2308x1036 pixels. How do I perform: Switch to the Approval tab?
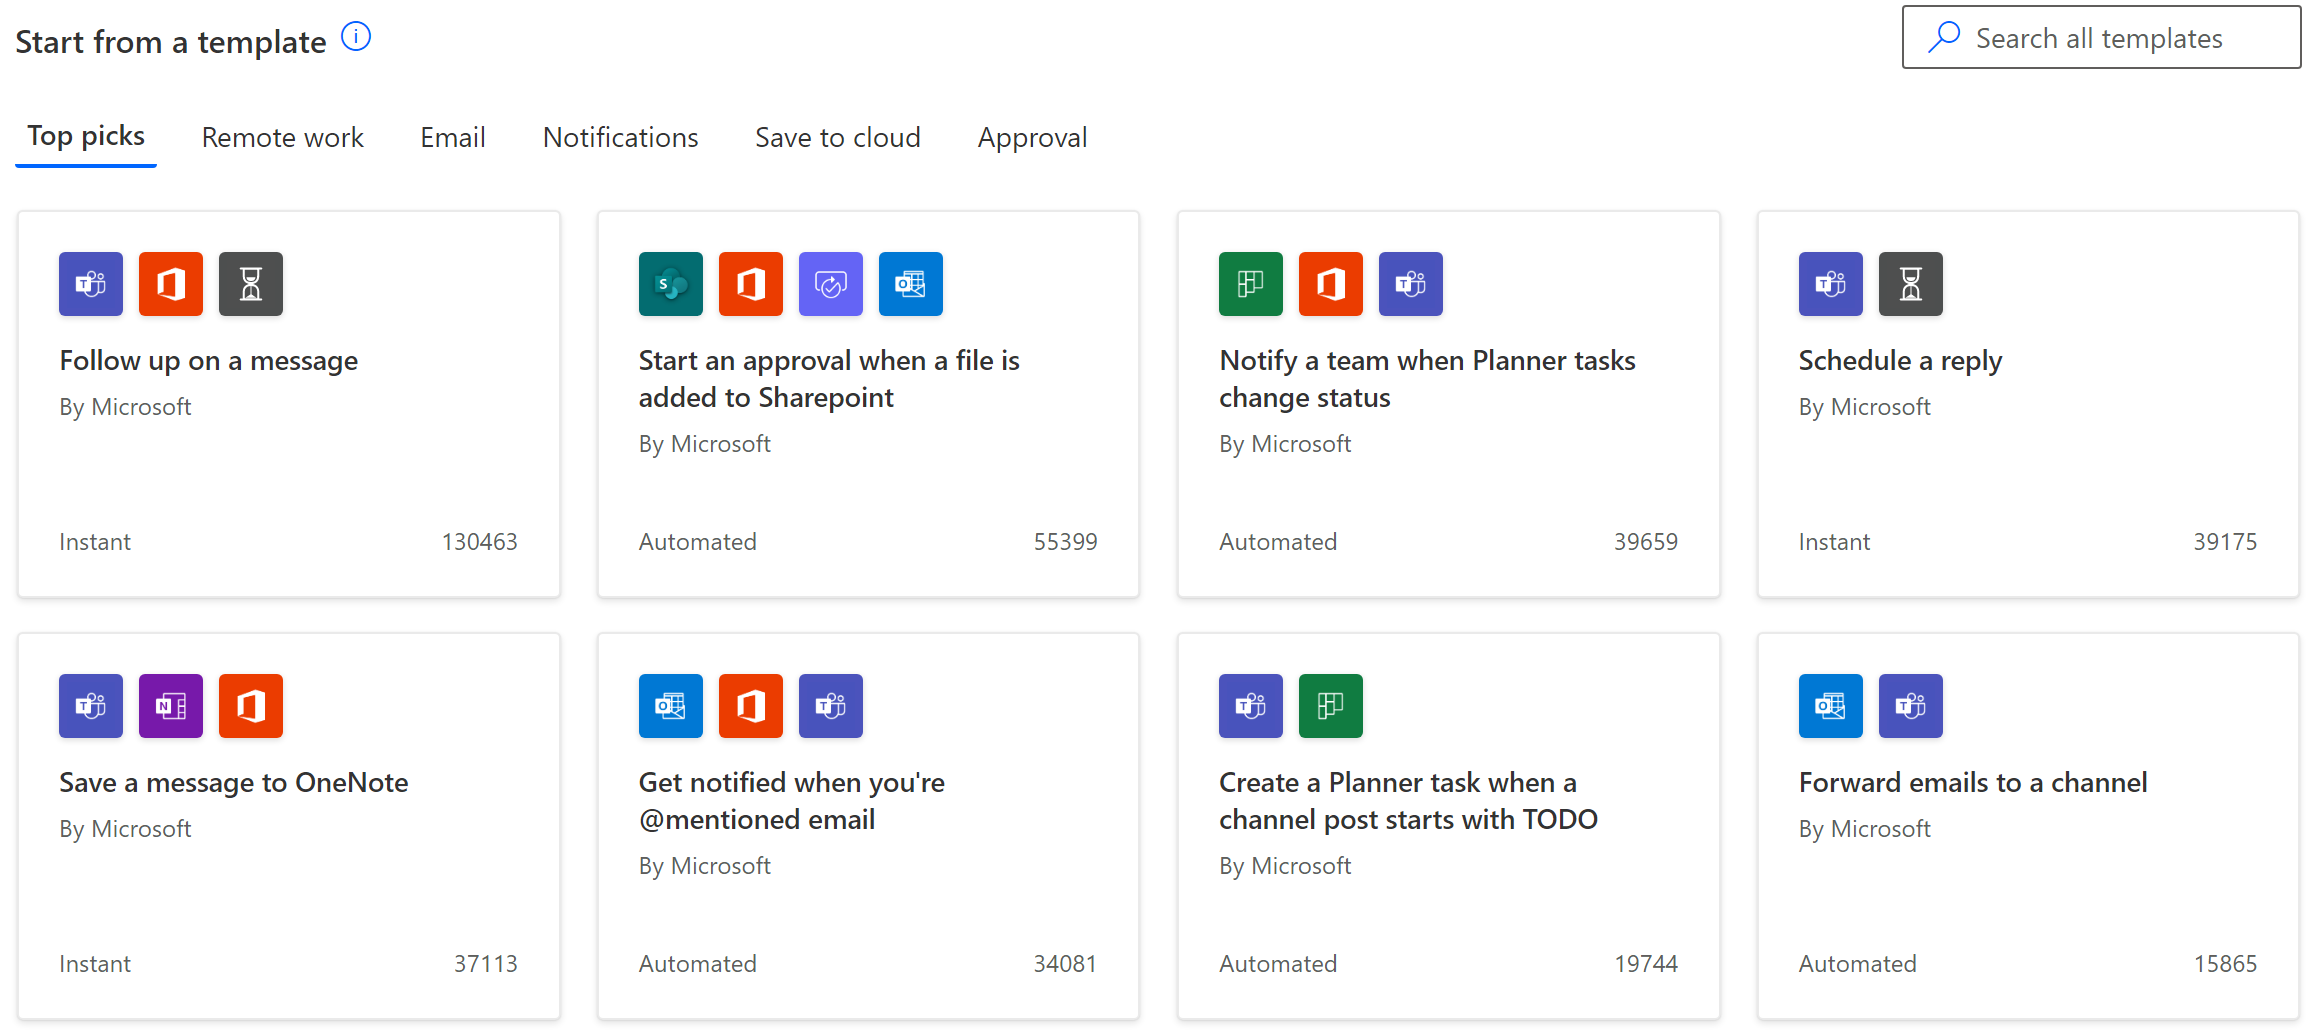click(1032, 137)
